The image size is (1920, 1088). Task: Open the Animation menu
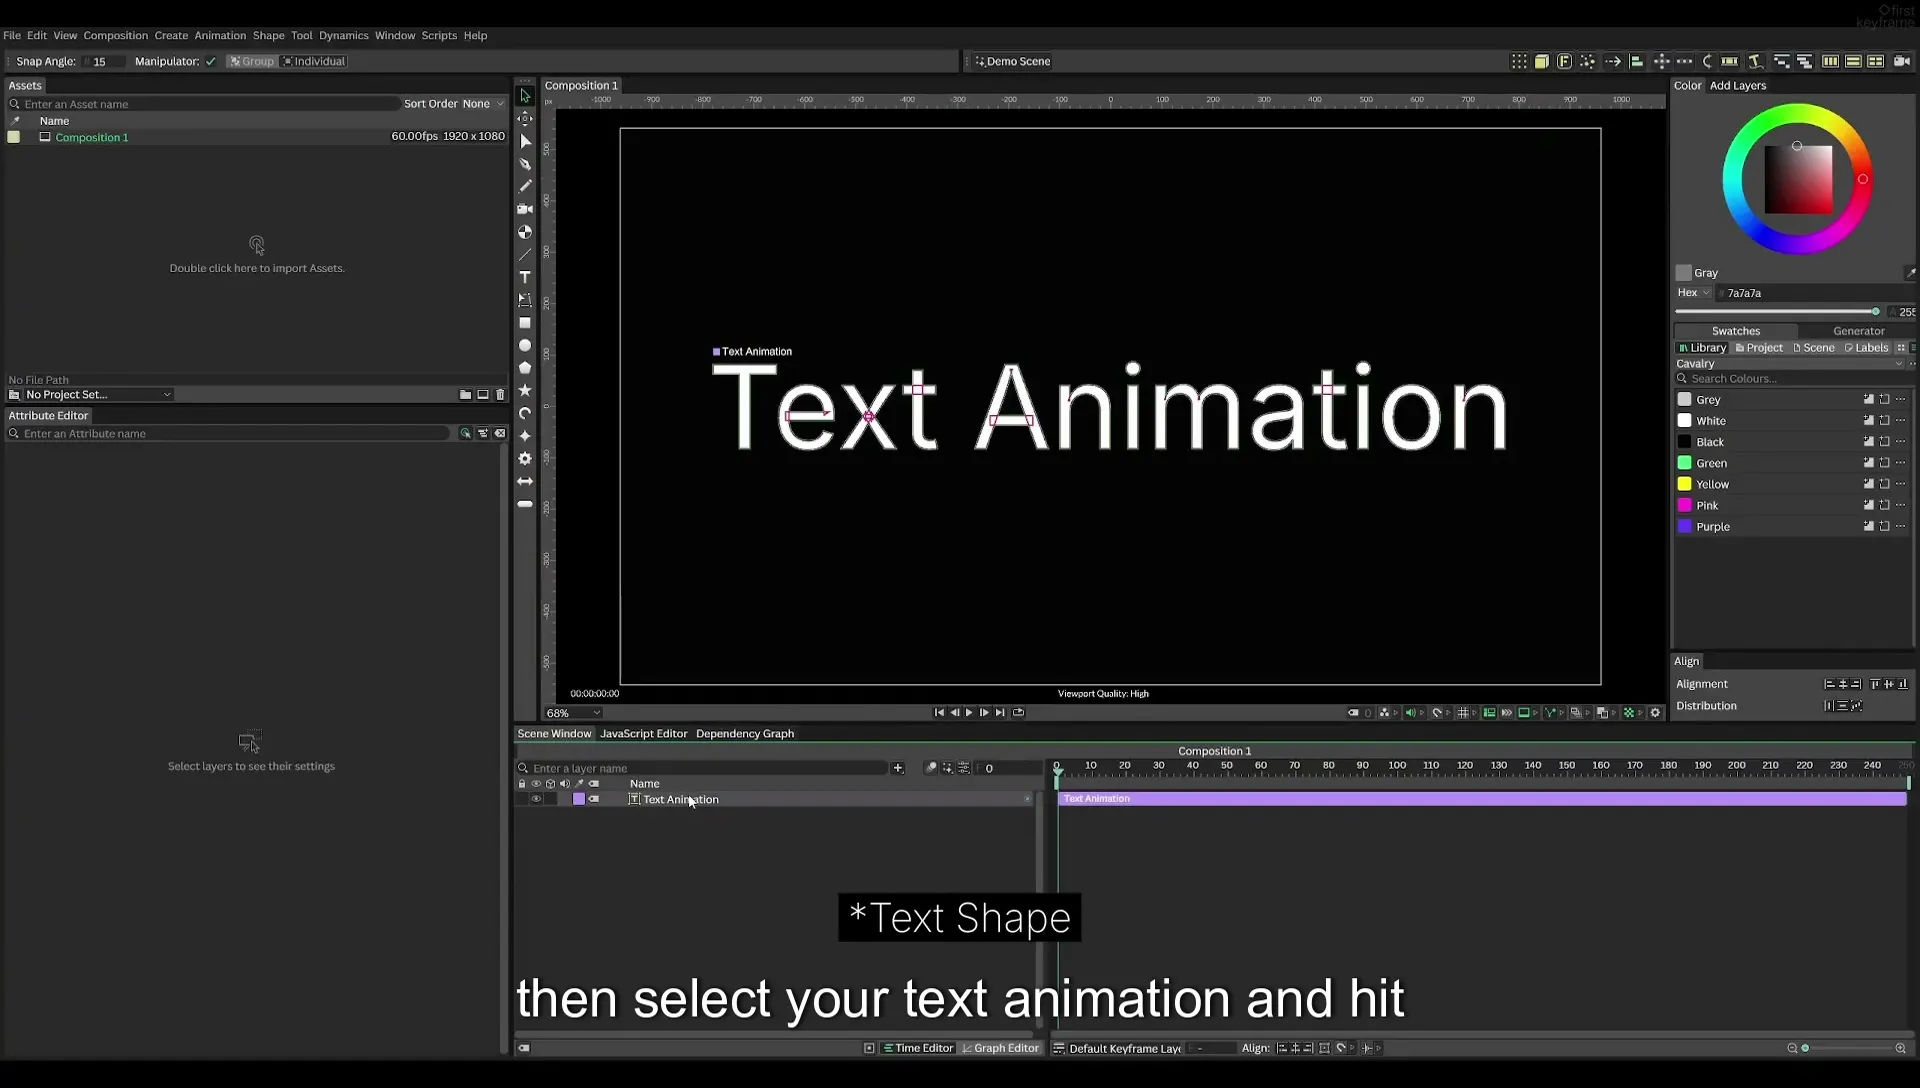tap(220, 35)
